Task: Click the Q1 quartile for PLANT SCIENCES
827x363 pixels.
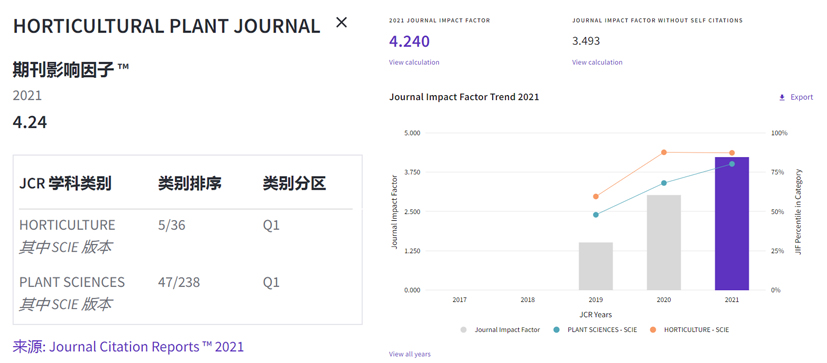Action: [x=271, y=282]
